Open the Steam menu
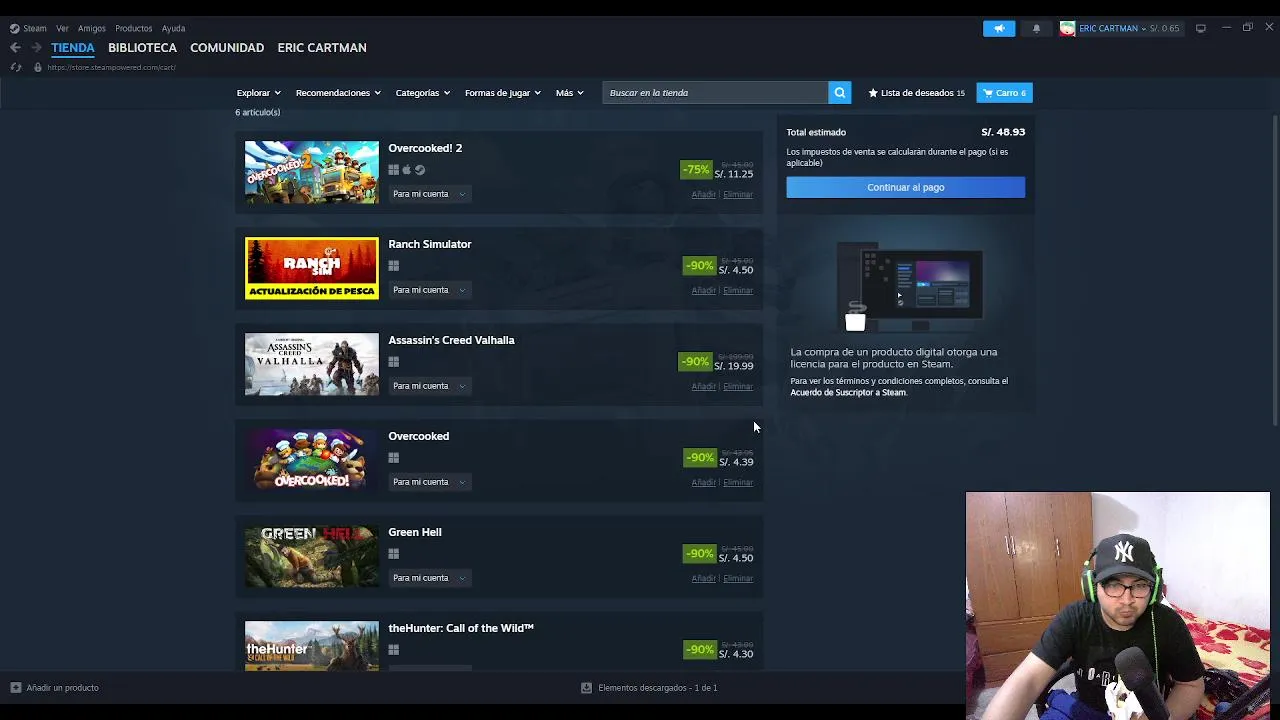The height and width of the screenshot is (720, 1280). tap(35, 28)
